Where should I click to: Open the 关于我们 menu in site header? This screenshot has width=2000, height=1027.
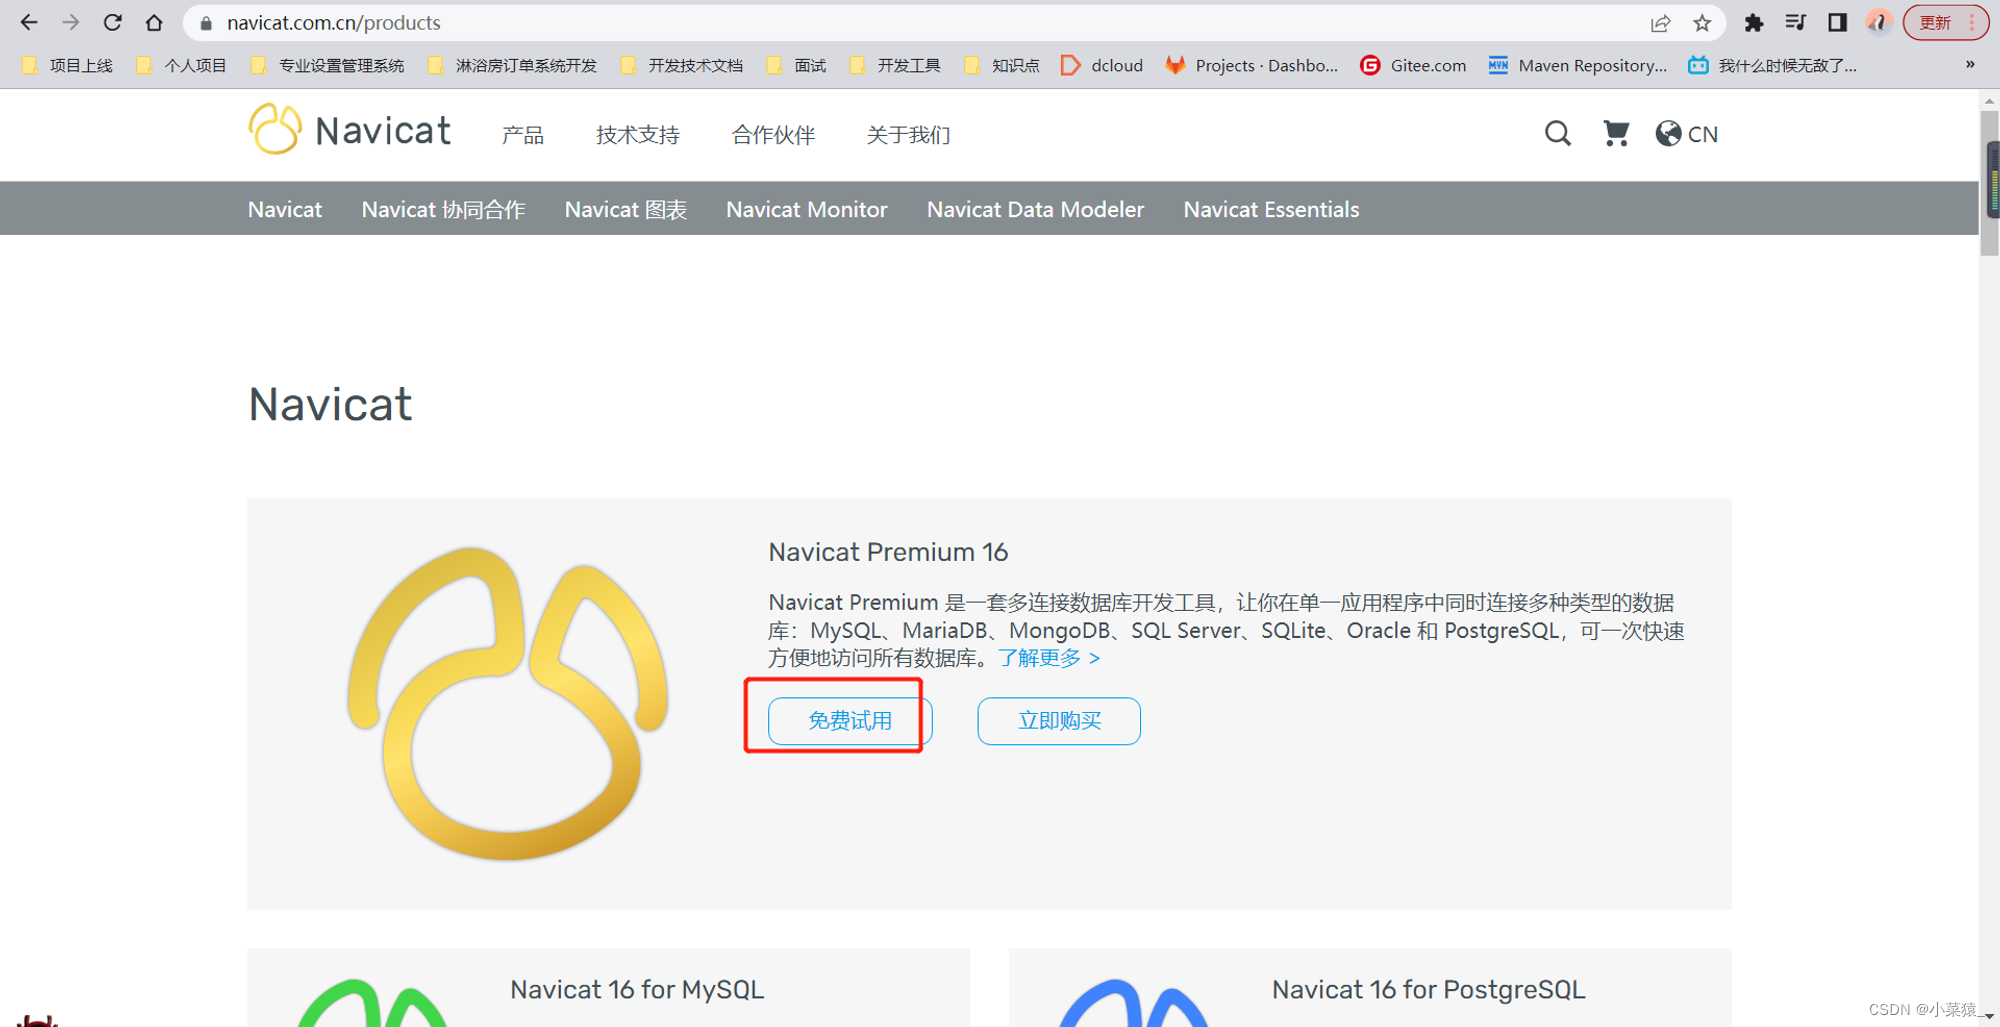point(908,134)
